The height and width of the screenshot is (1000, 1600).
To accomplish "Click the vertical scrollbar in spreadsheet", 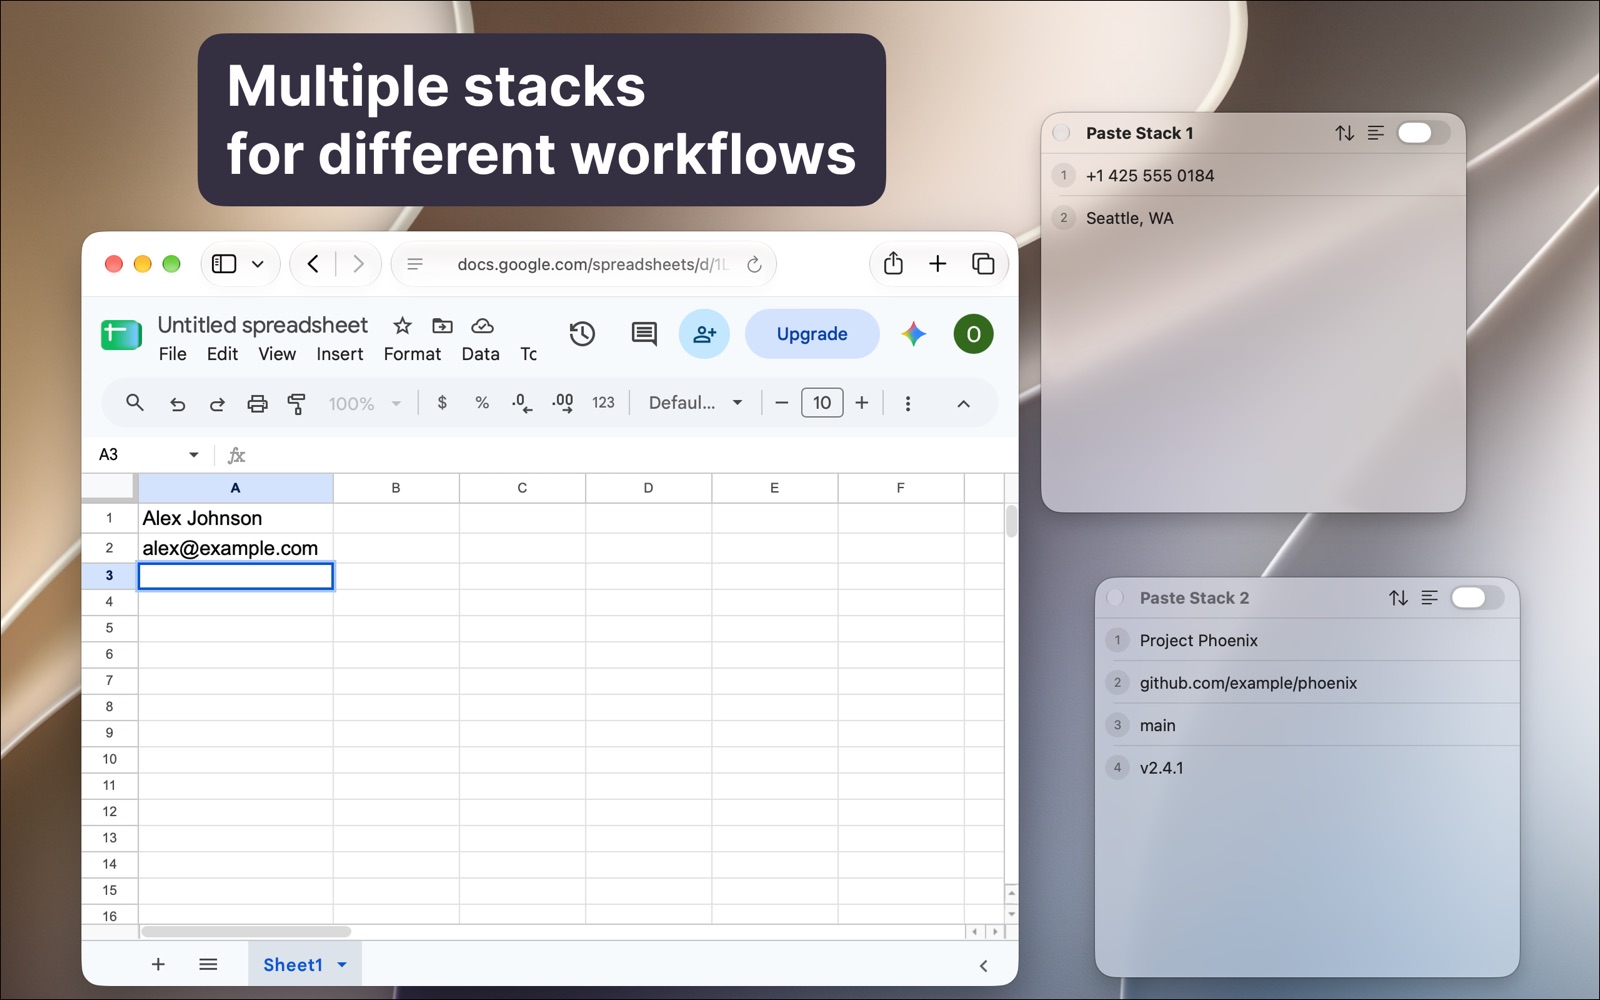I will click(1011, 521).
